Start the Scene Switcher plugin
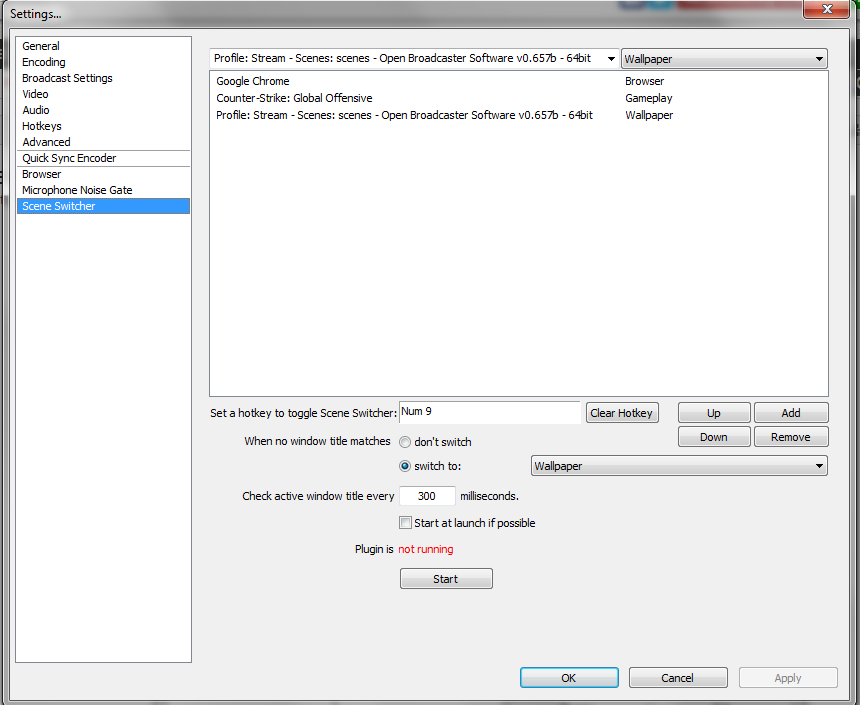The width and height of the screenshot is (860, 705). click(x=446, y=579)
